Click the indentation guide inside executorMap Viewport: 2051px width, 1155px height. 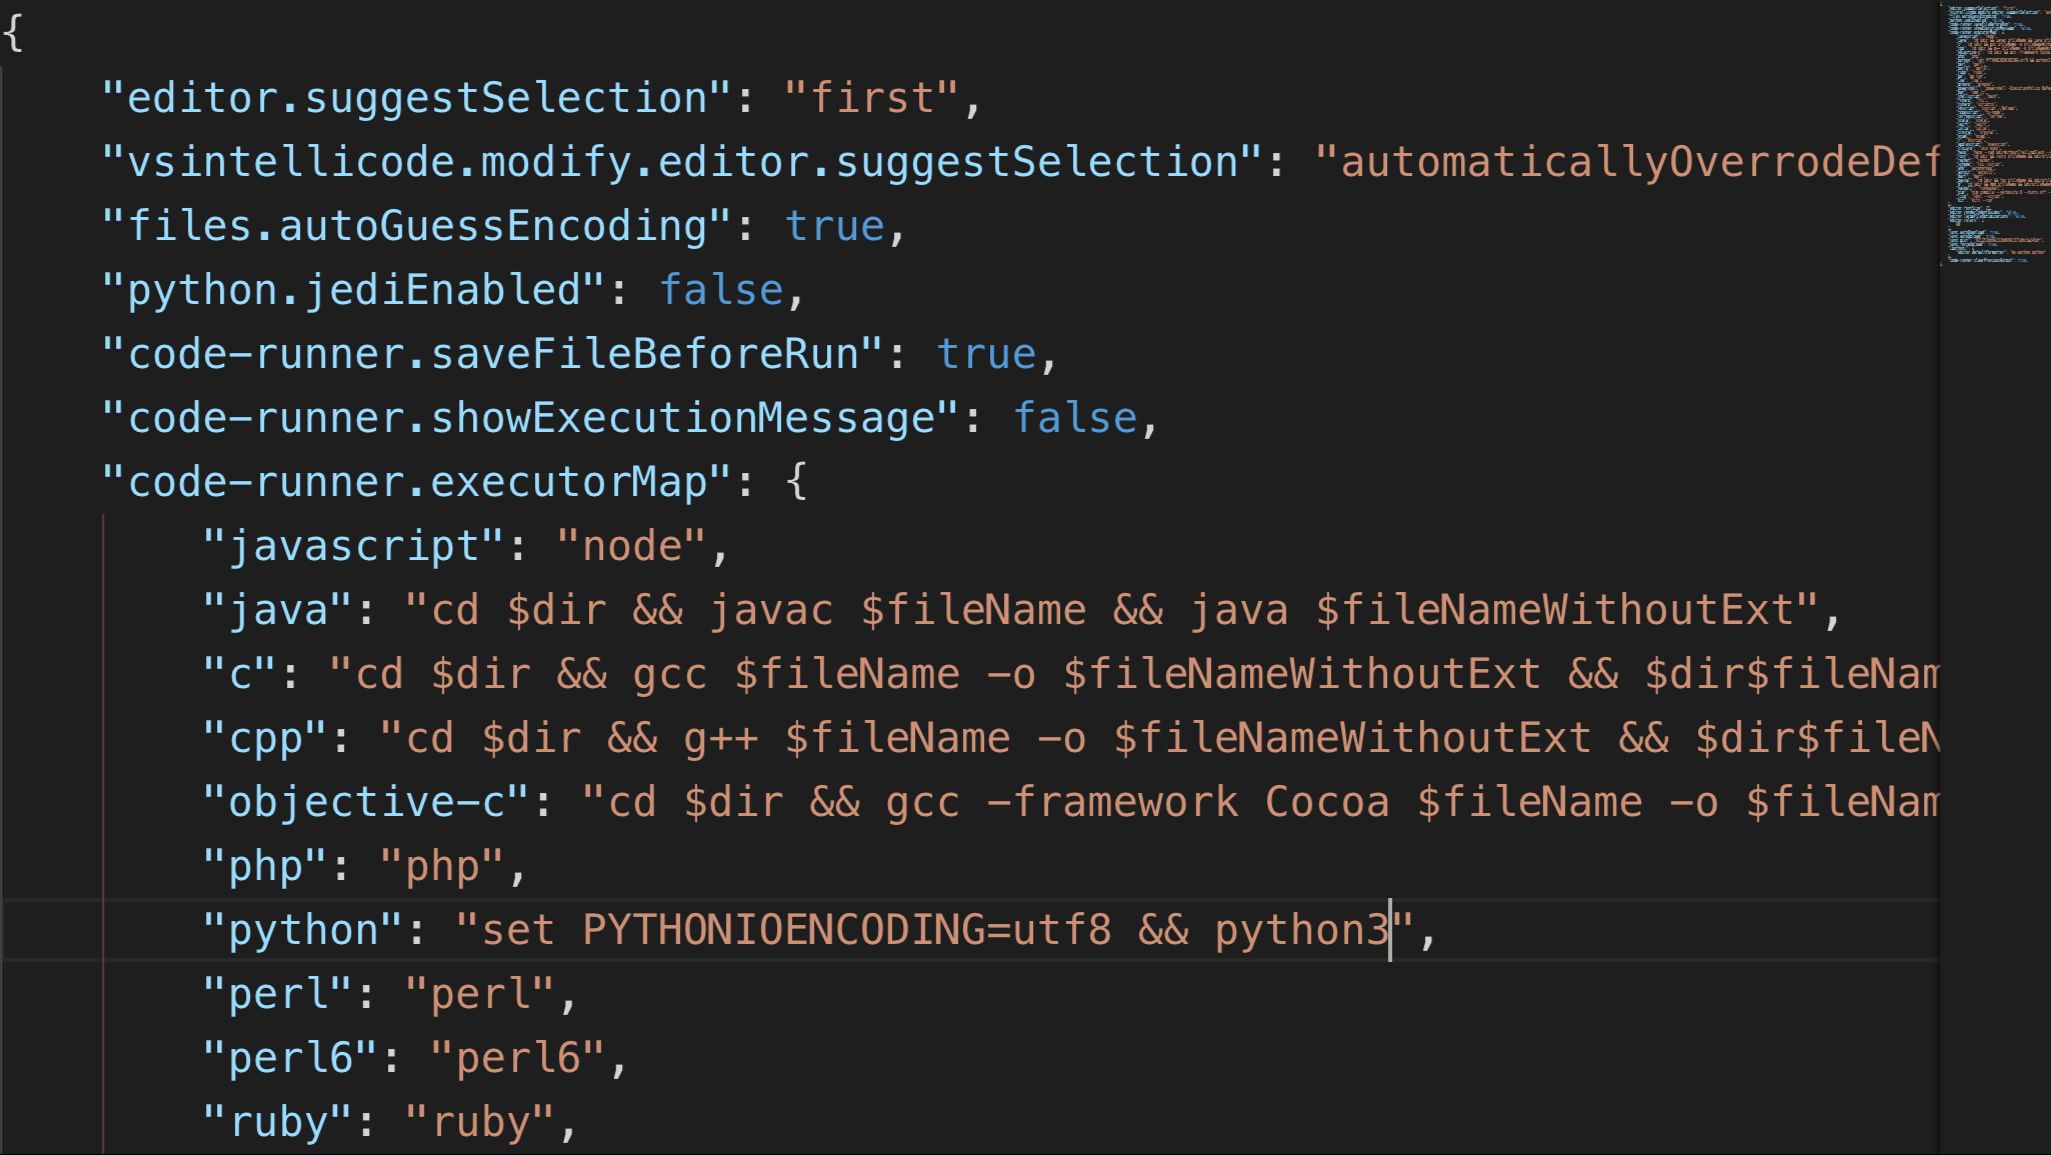[103, 800]
